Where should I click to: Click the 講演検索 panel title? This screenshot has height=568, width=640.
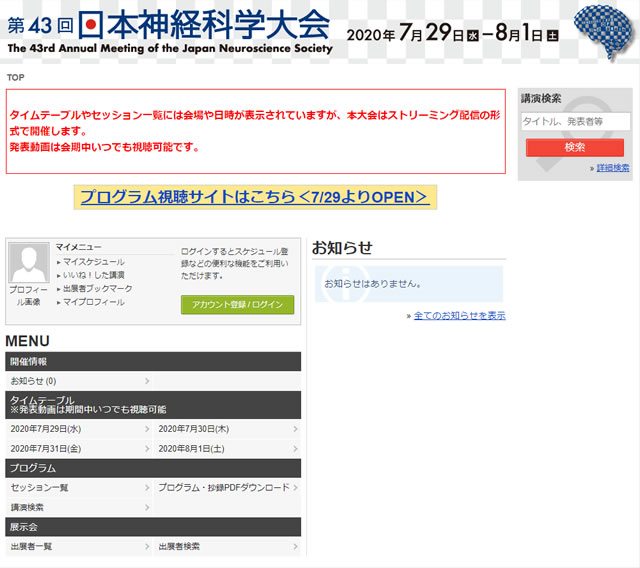pos(541,98)
